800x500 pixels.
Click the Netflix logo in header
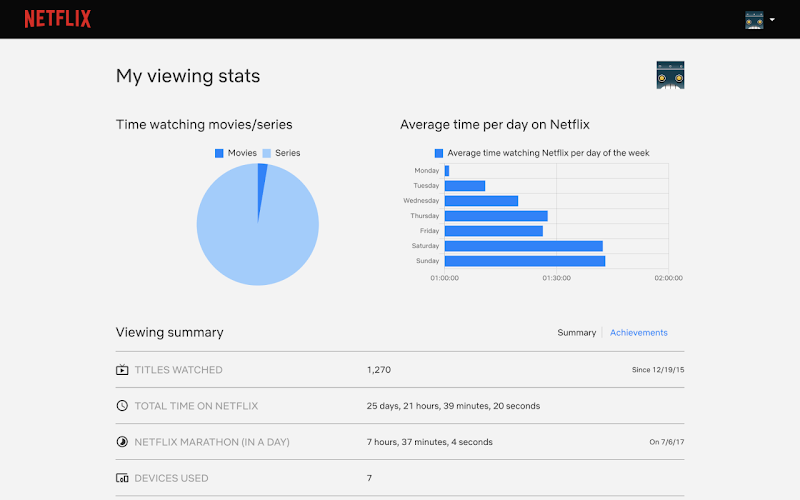[58, 19]
